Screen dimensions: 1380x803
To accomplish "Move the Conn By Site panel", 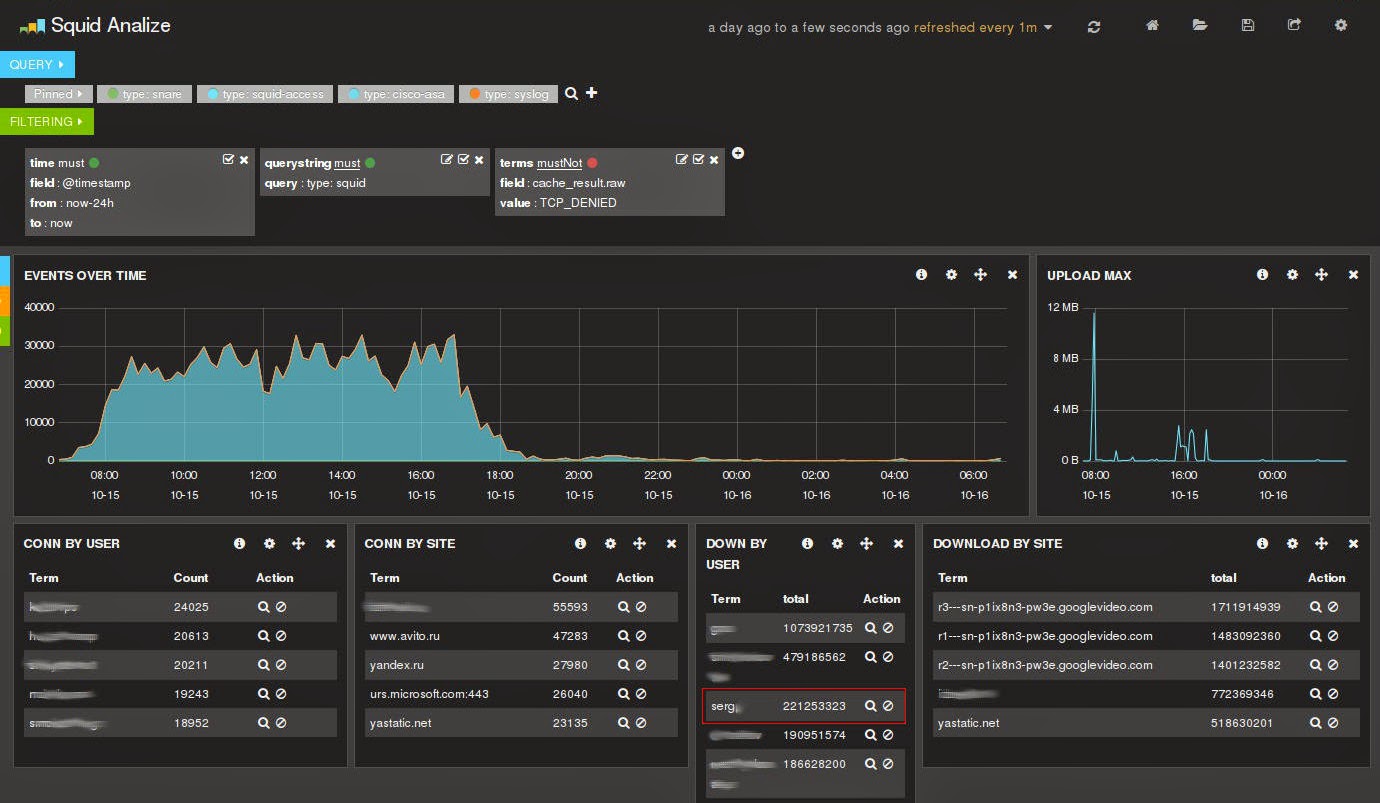I will (639, 543).
